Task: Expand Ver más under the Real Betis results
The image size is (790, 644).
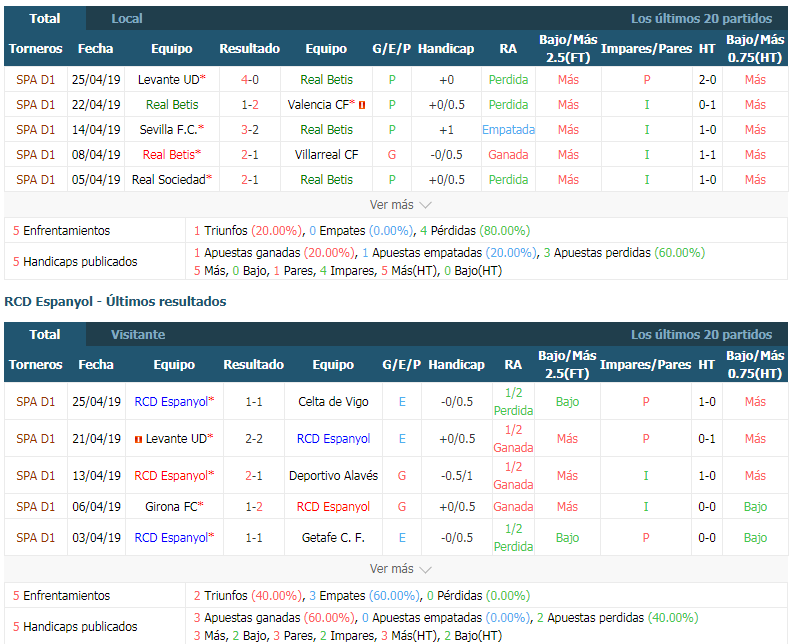Action: click(401, 205)
